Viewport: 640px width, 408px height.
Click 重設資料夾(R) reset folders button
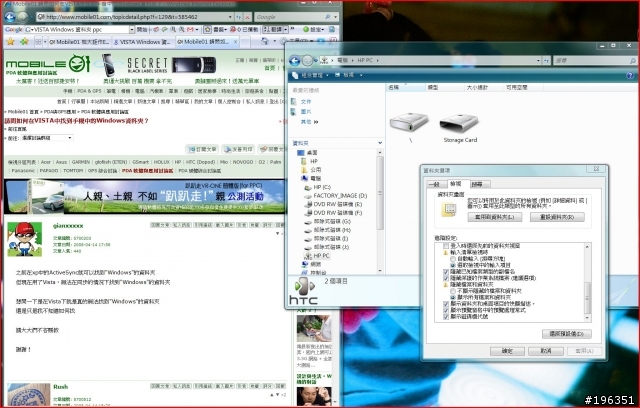557,217
